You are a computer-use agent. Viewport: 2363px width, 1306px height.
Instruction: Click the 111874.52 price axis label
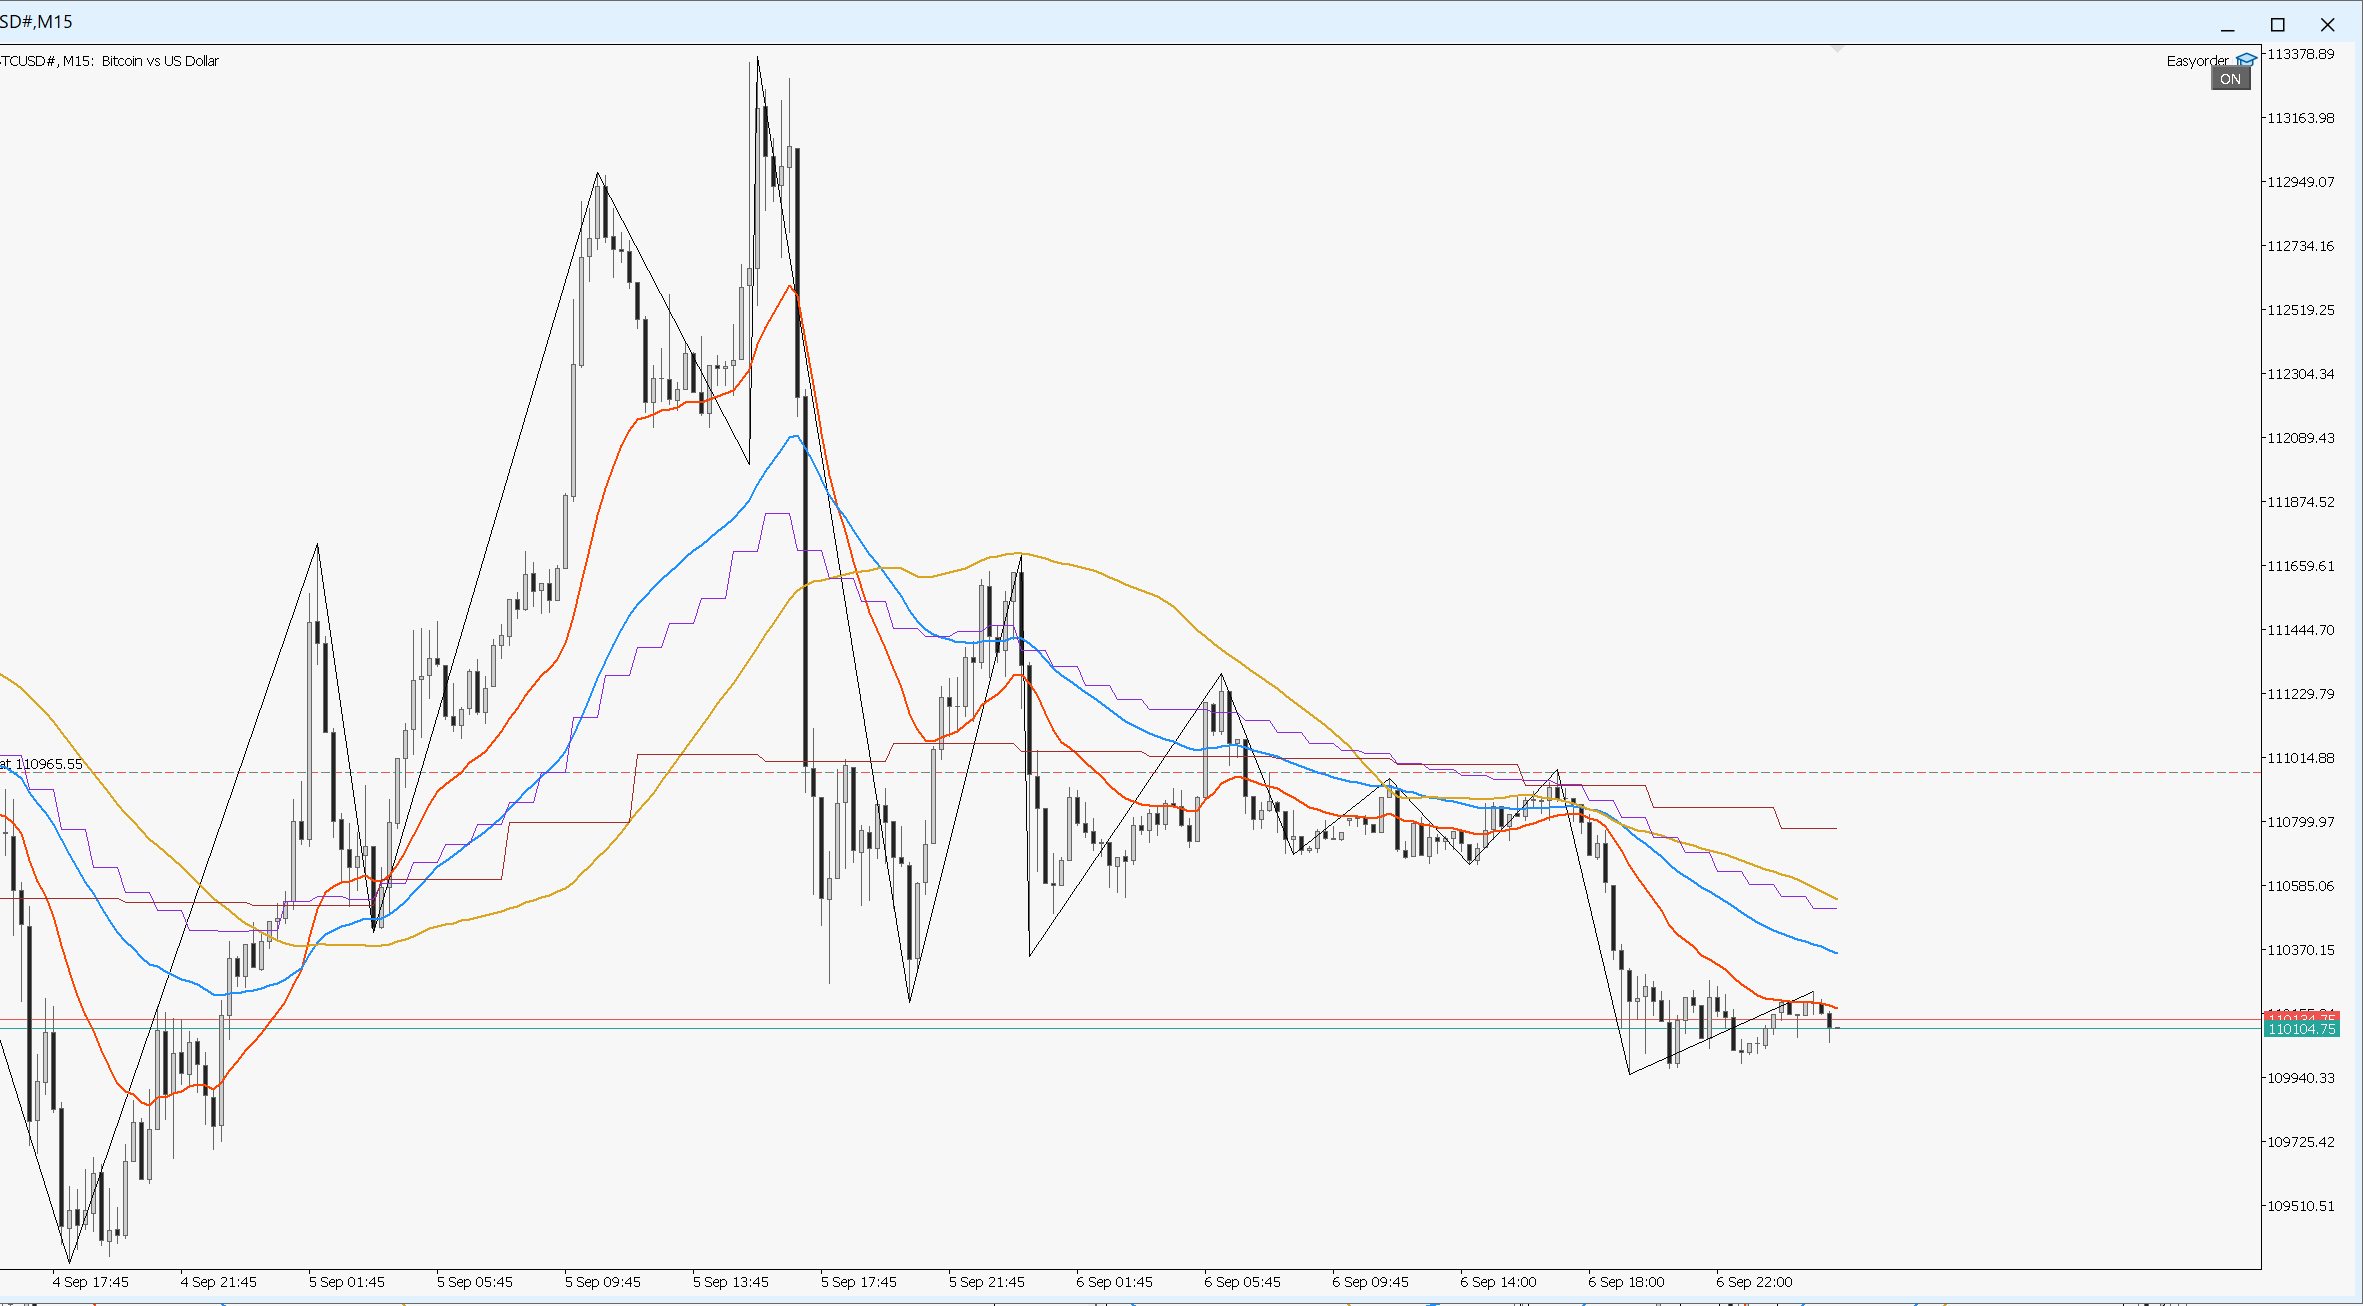(2300, 502)
